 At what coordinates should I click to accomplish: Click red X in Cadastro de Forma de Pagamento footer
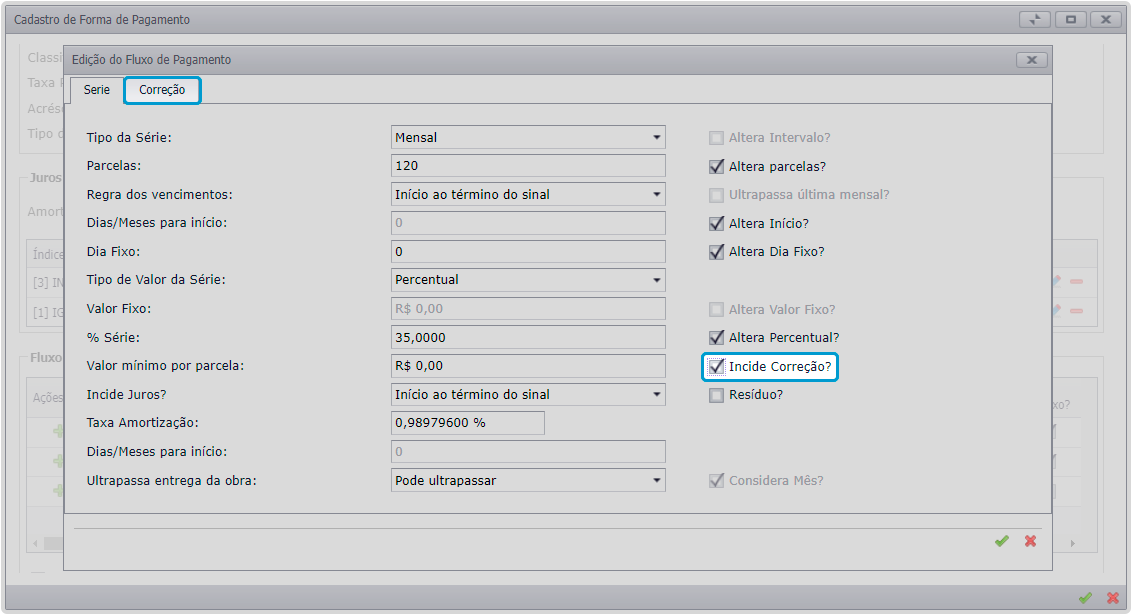point(1113,598)
